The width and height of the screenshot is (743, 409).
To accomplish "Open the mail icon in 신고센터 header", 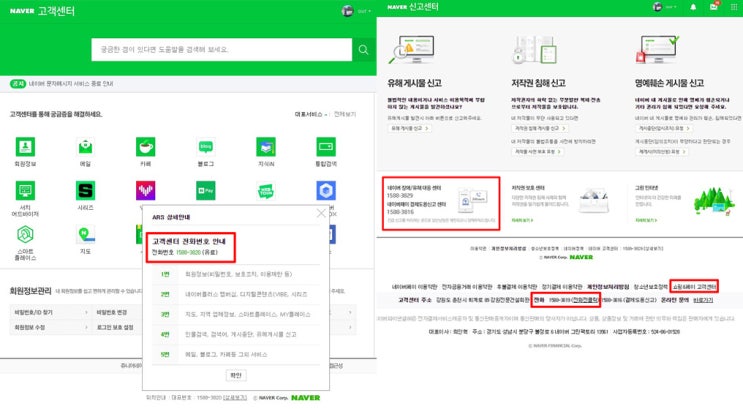I will [x=714, y=7].
